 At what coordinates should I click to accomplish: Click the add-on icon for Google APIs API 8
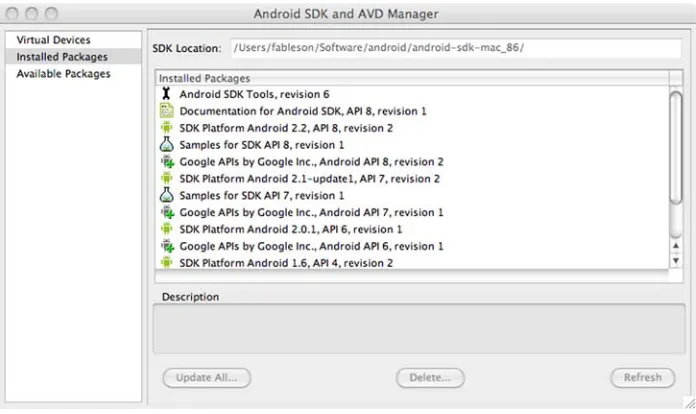[167, 162]
